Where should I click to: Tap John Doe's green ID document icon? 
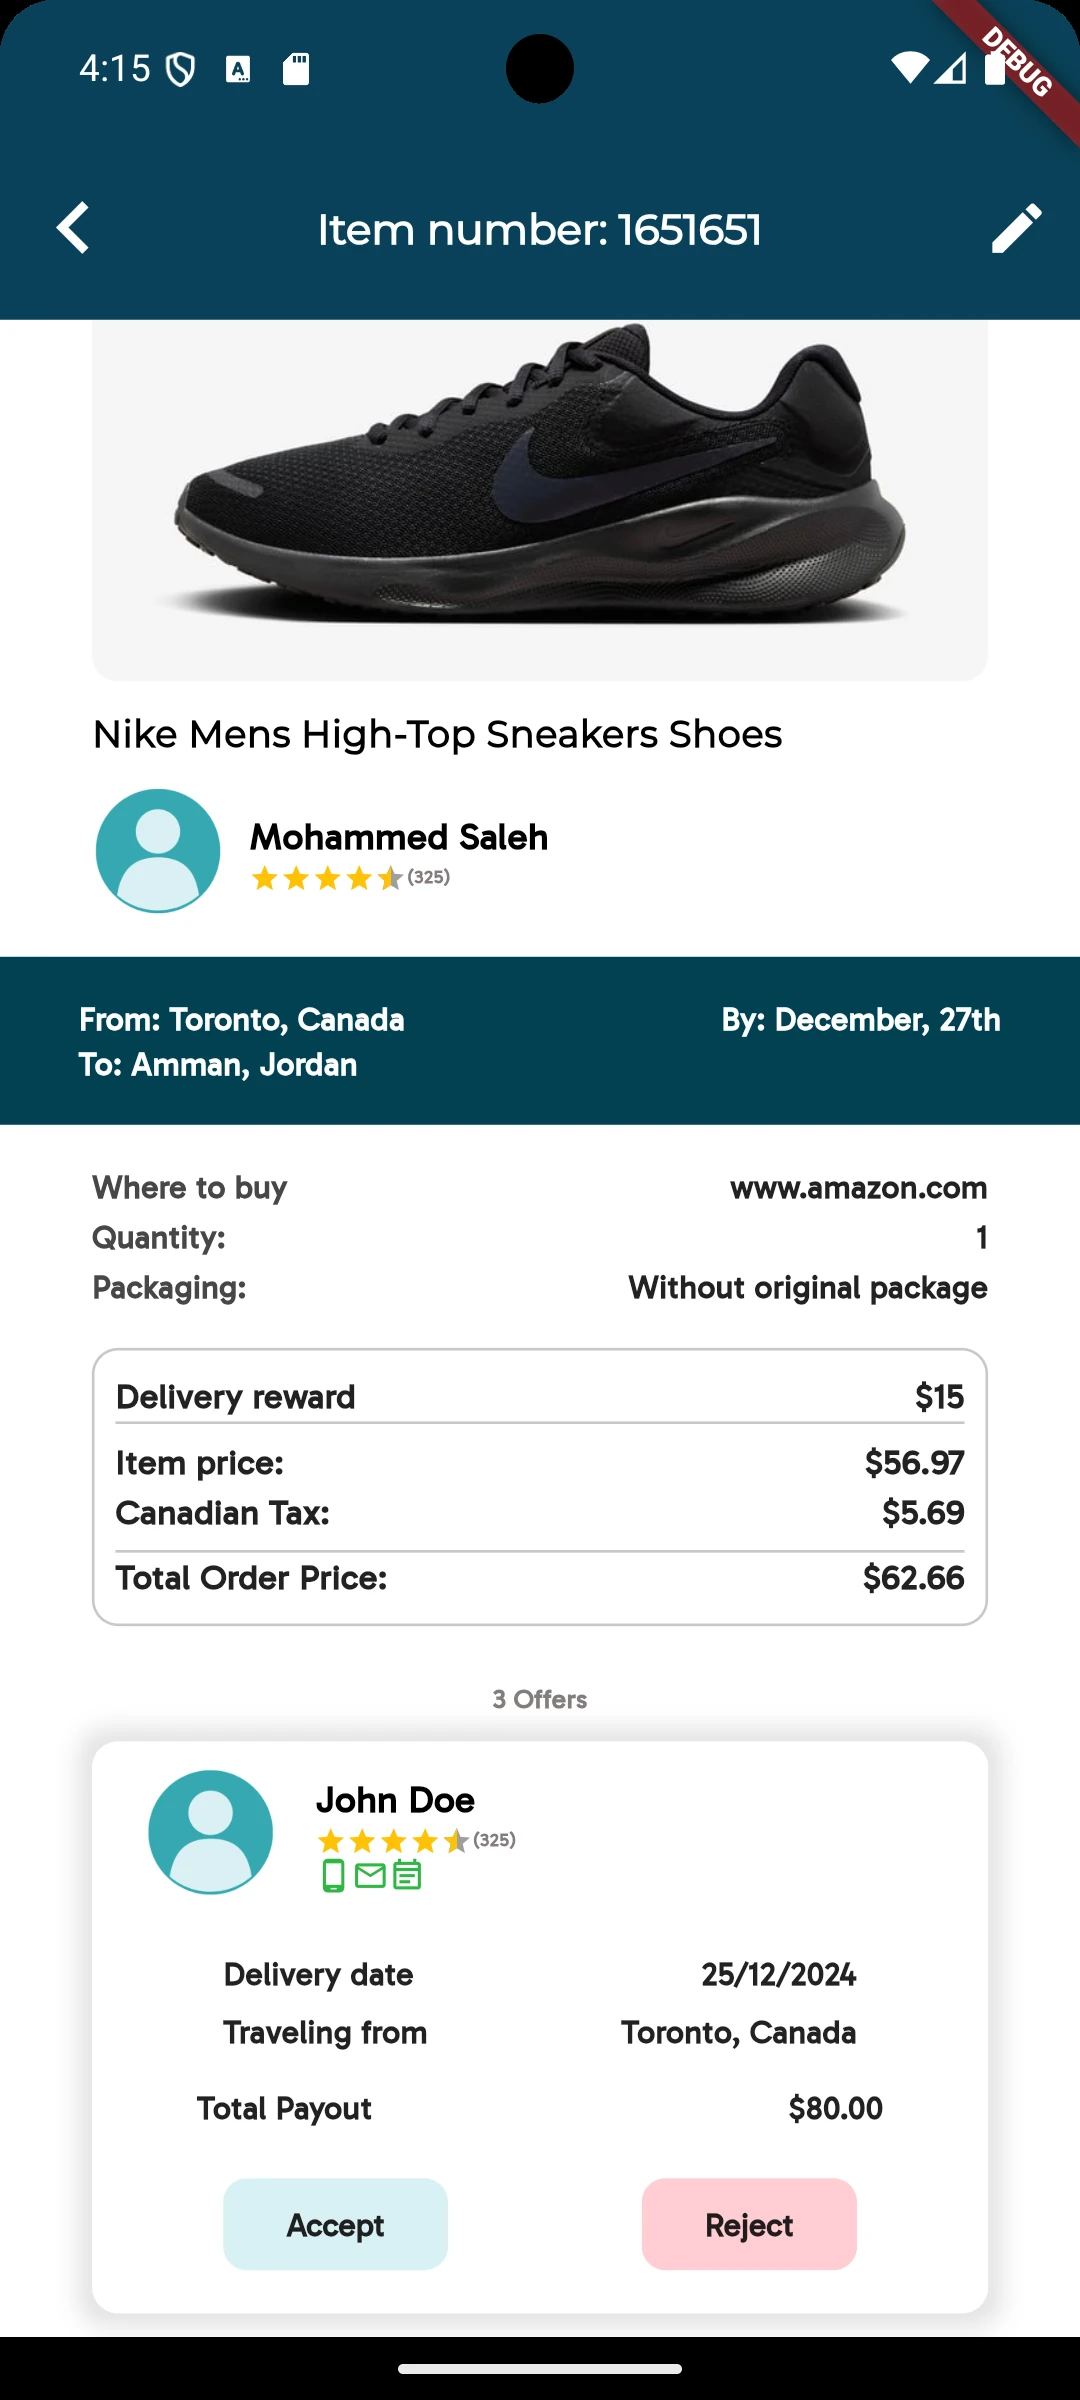tap(407, 1875)
